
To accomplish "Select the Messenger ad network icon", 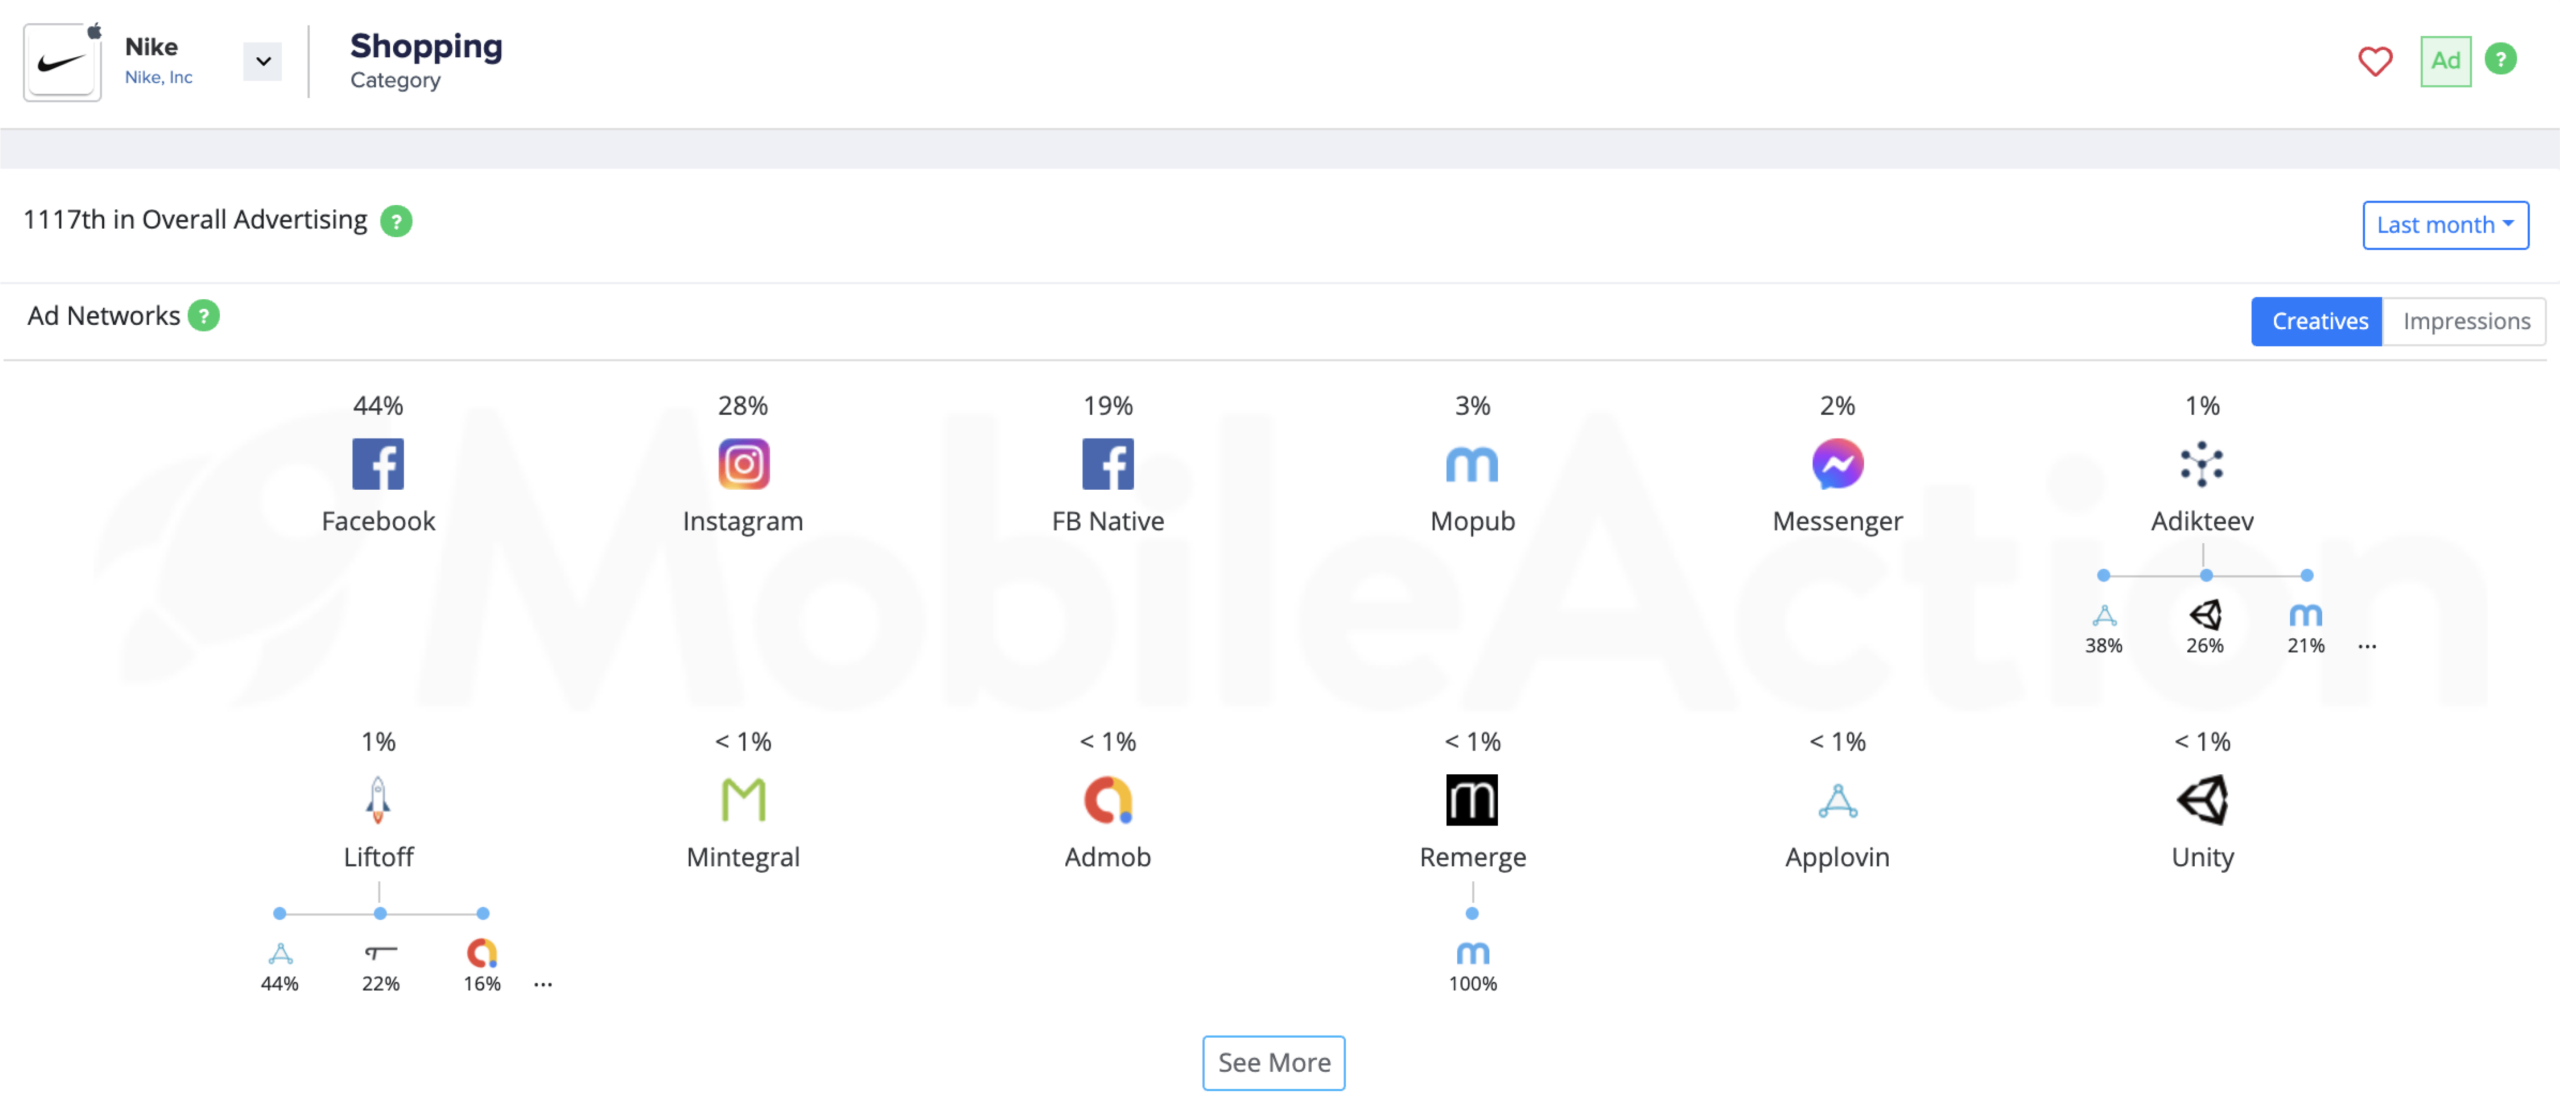I will point(1837,464).
